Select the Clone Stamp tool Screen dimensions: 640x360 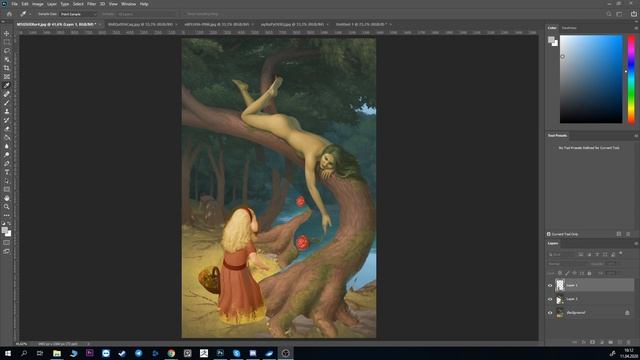pyautogui.click(x=7, y=111)
